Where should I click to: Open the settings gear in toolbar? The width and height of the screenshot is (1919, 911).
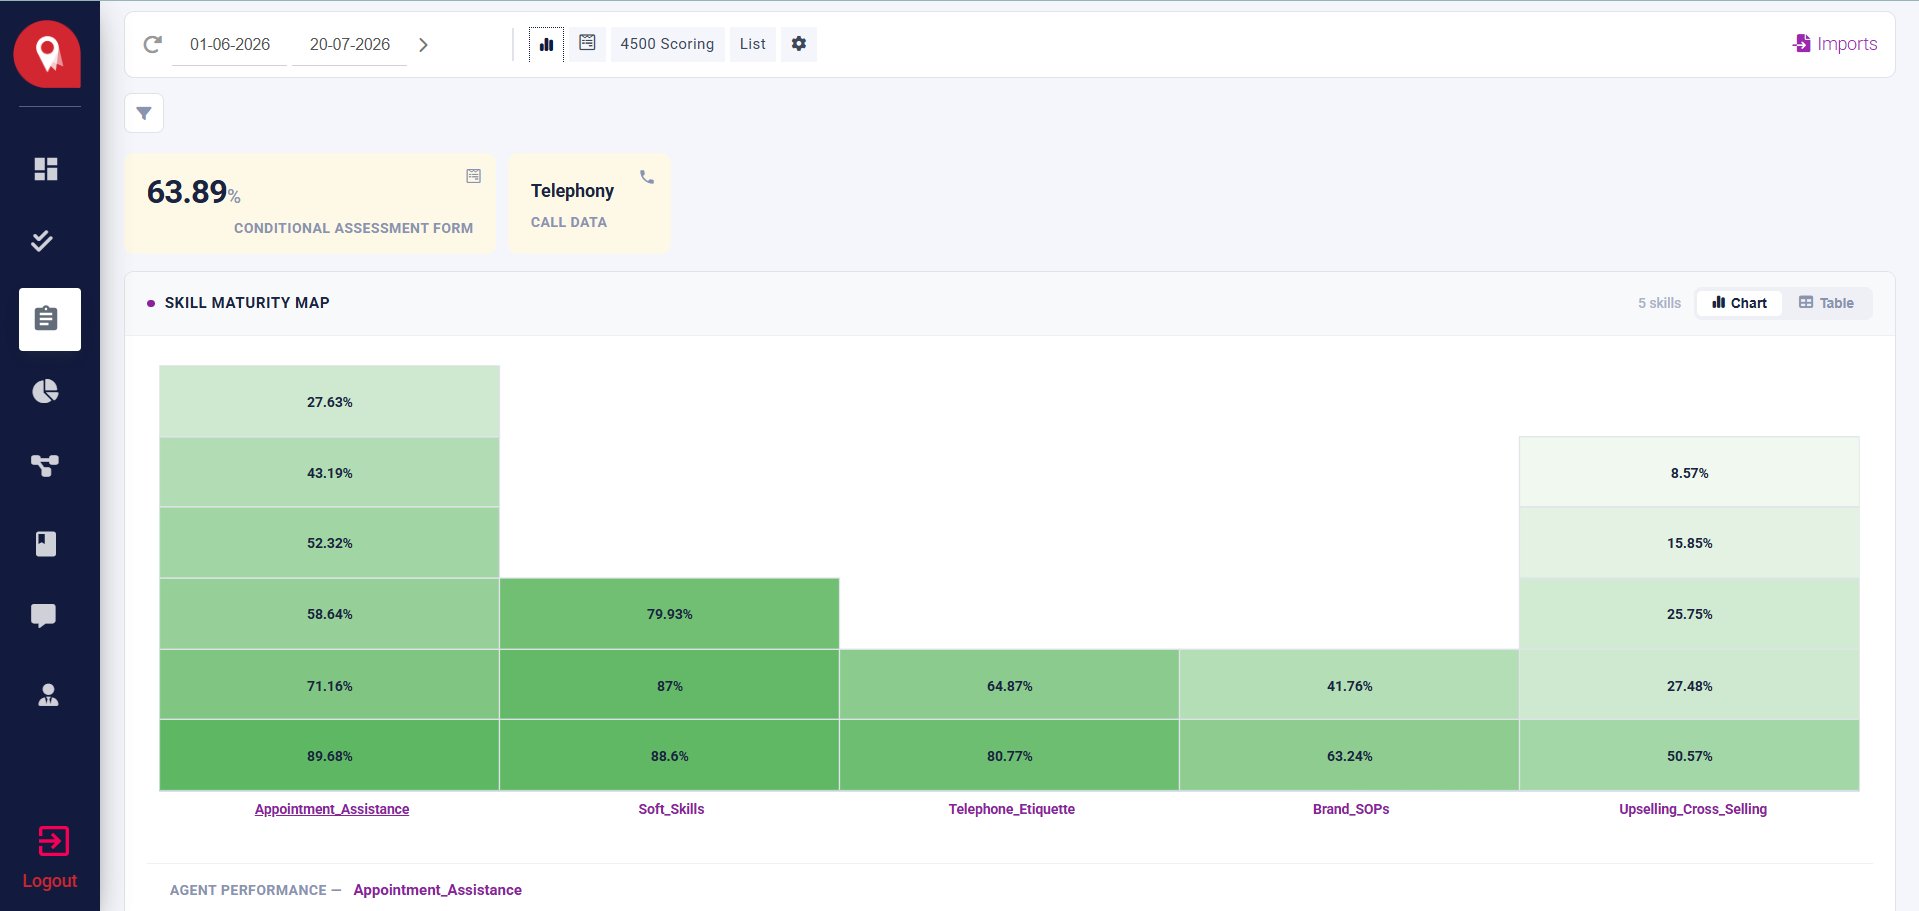pos(799,44)
